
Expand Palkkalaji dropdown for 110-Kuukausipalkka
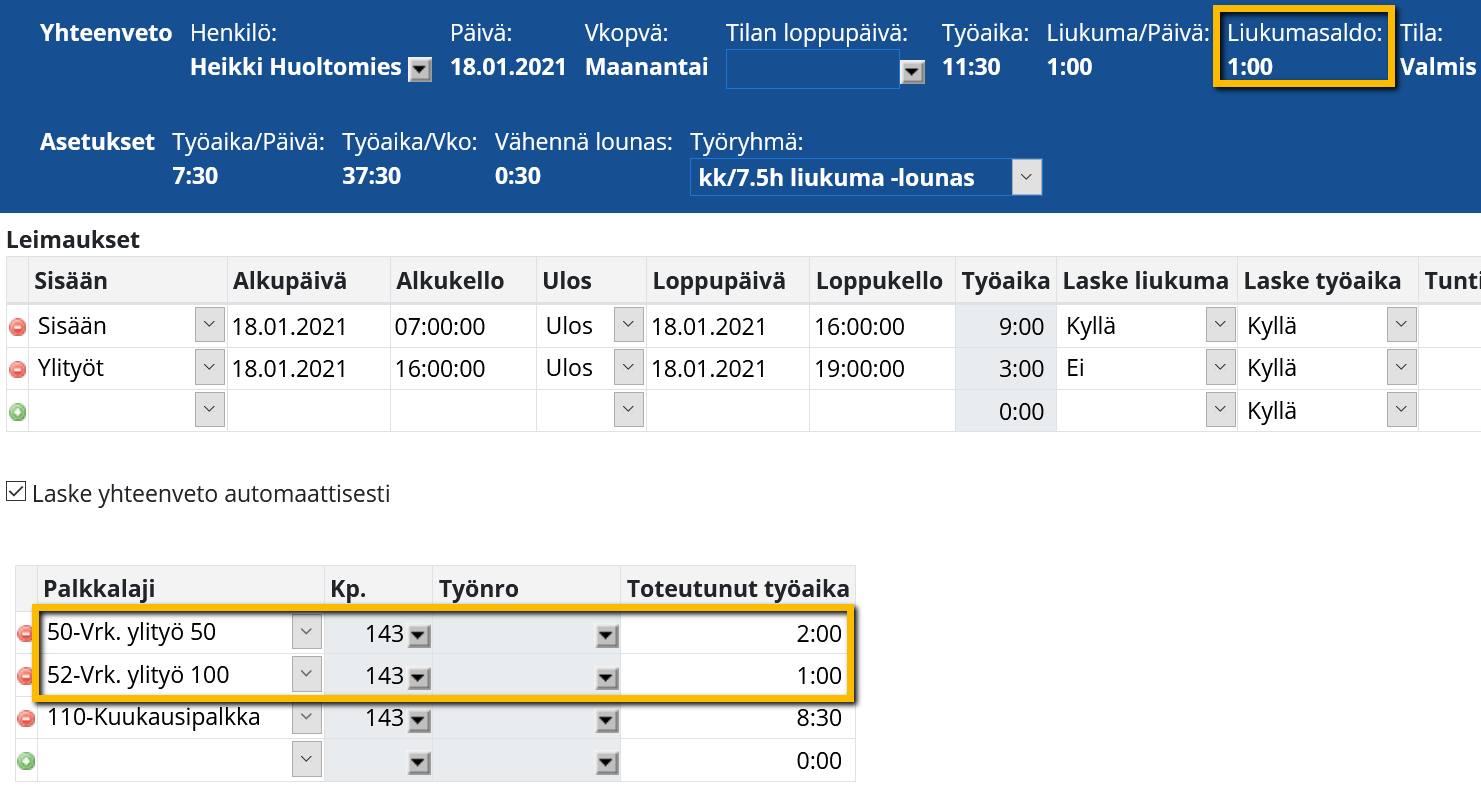(x=306, y=718)
